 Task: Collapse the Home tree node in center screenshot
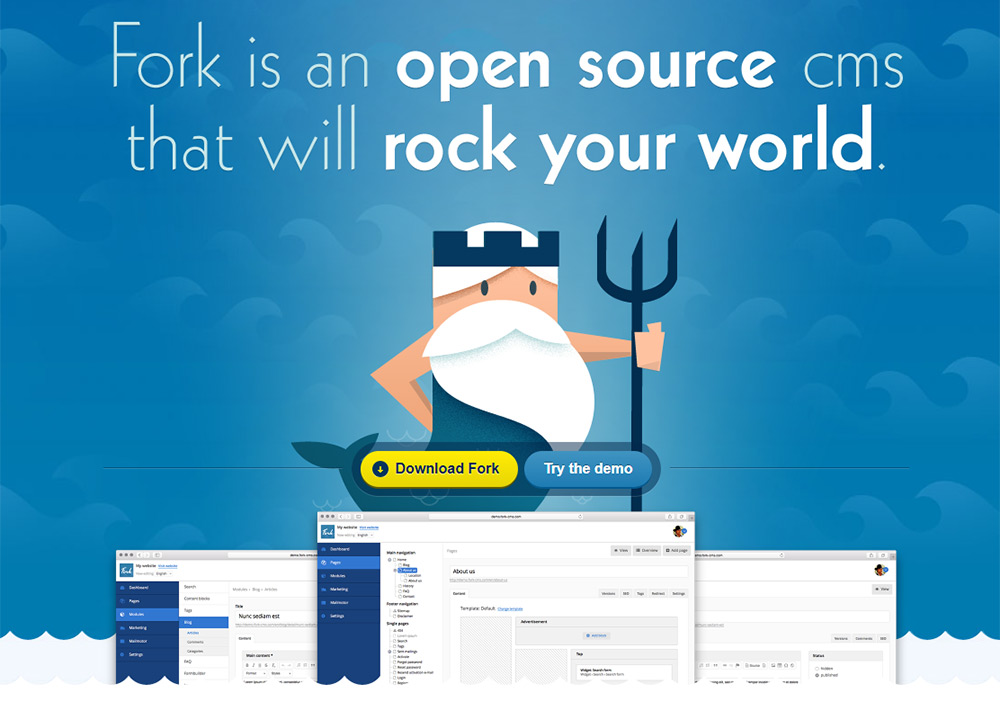[x=390, y=560]
